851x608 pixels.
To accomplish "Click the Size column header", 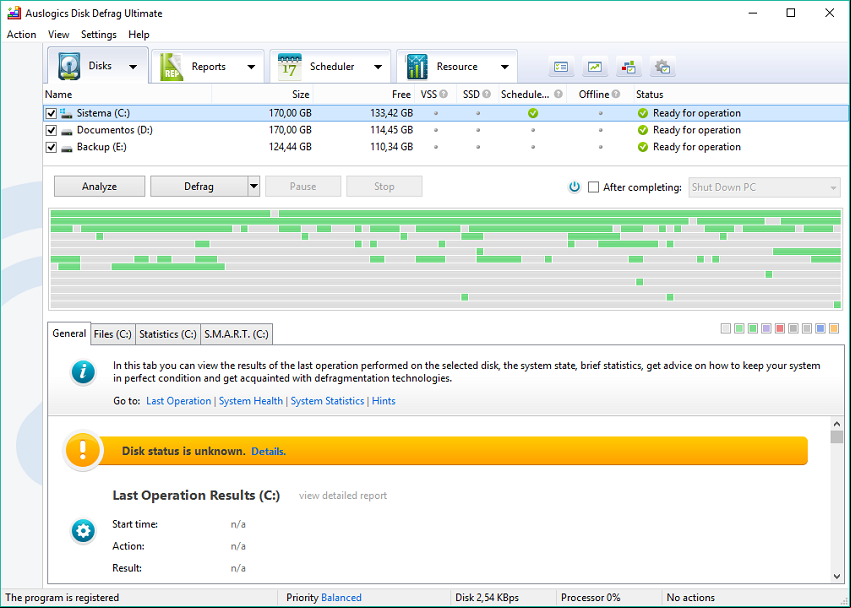I will [262, 94].
